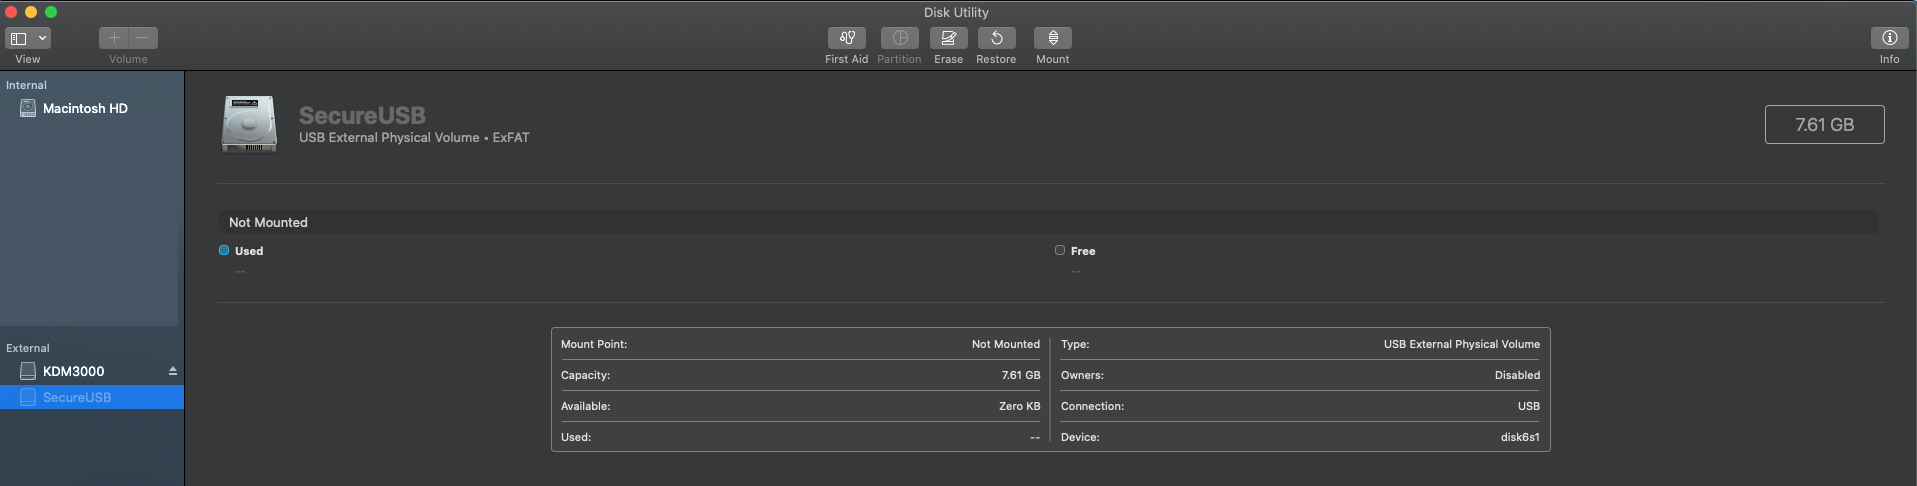
Task: Select the KDM3000 external disk
Action: click(73, 371)
